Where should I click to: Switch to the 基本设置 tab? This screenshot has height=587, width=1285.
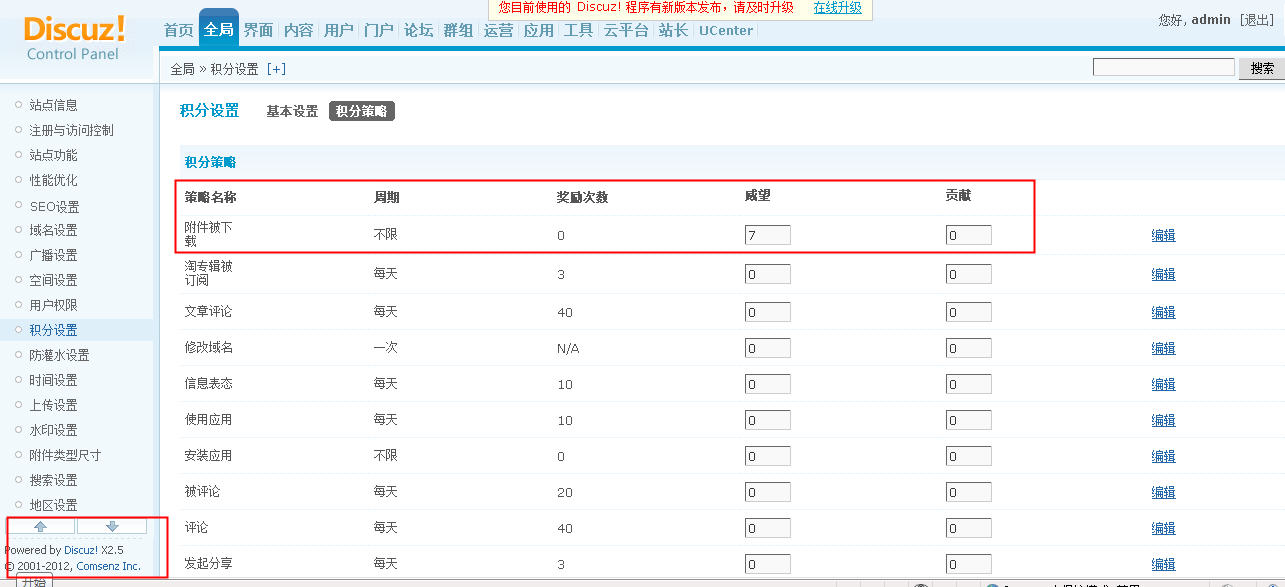point(292,111)
